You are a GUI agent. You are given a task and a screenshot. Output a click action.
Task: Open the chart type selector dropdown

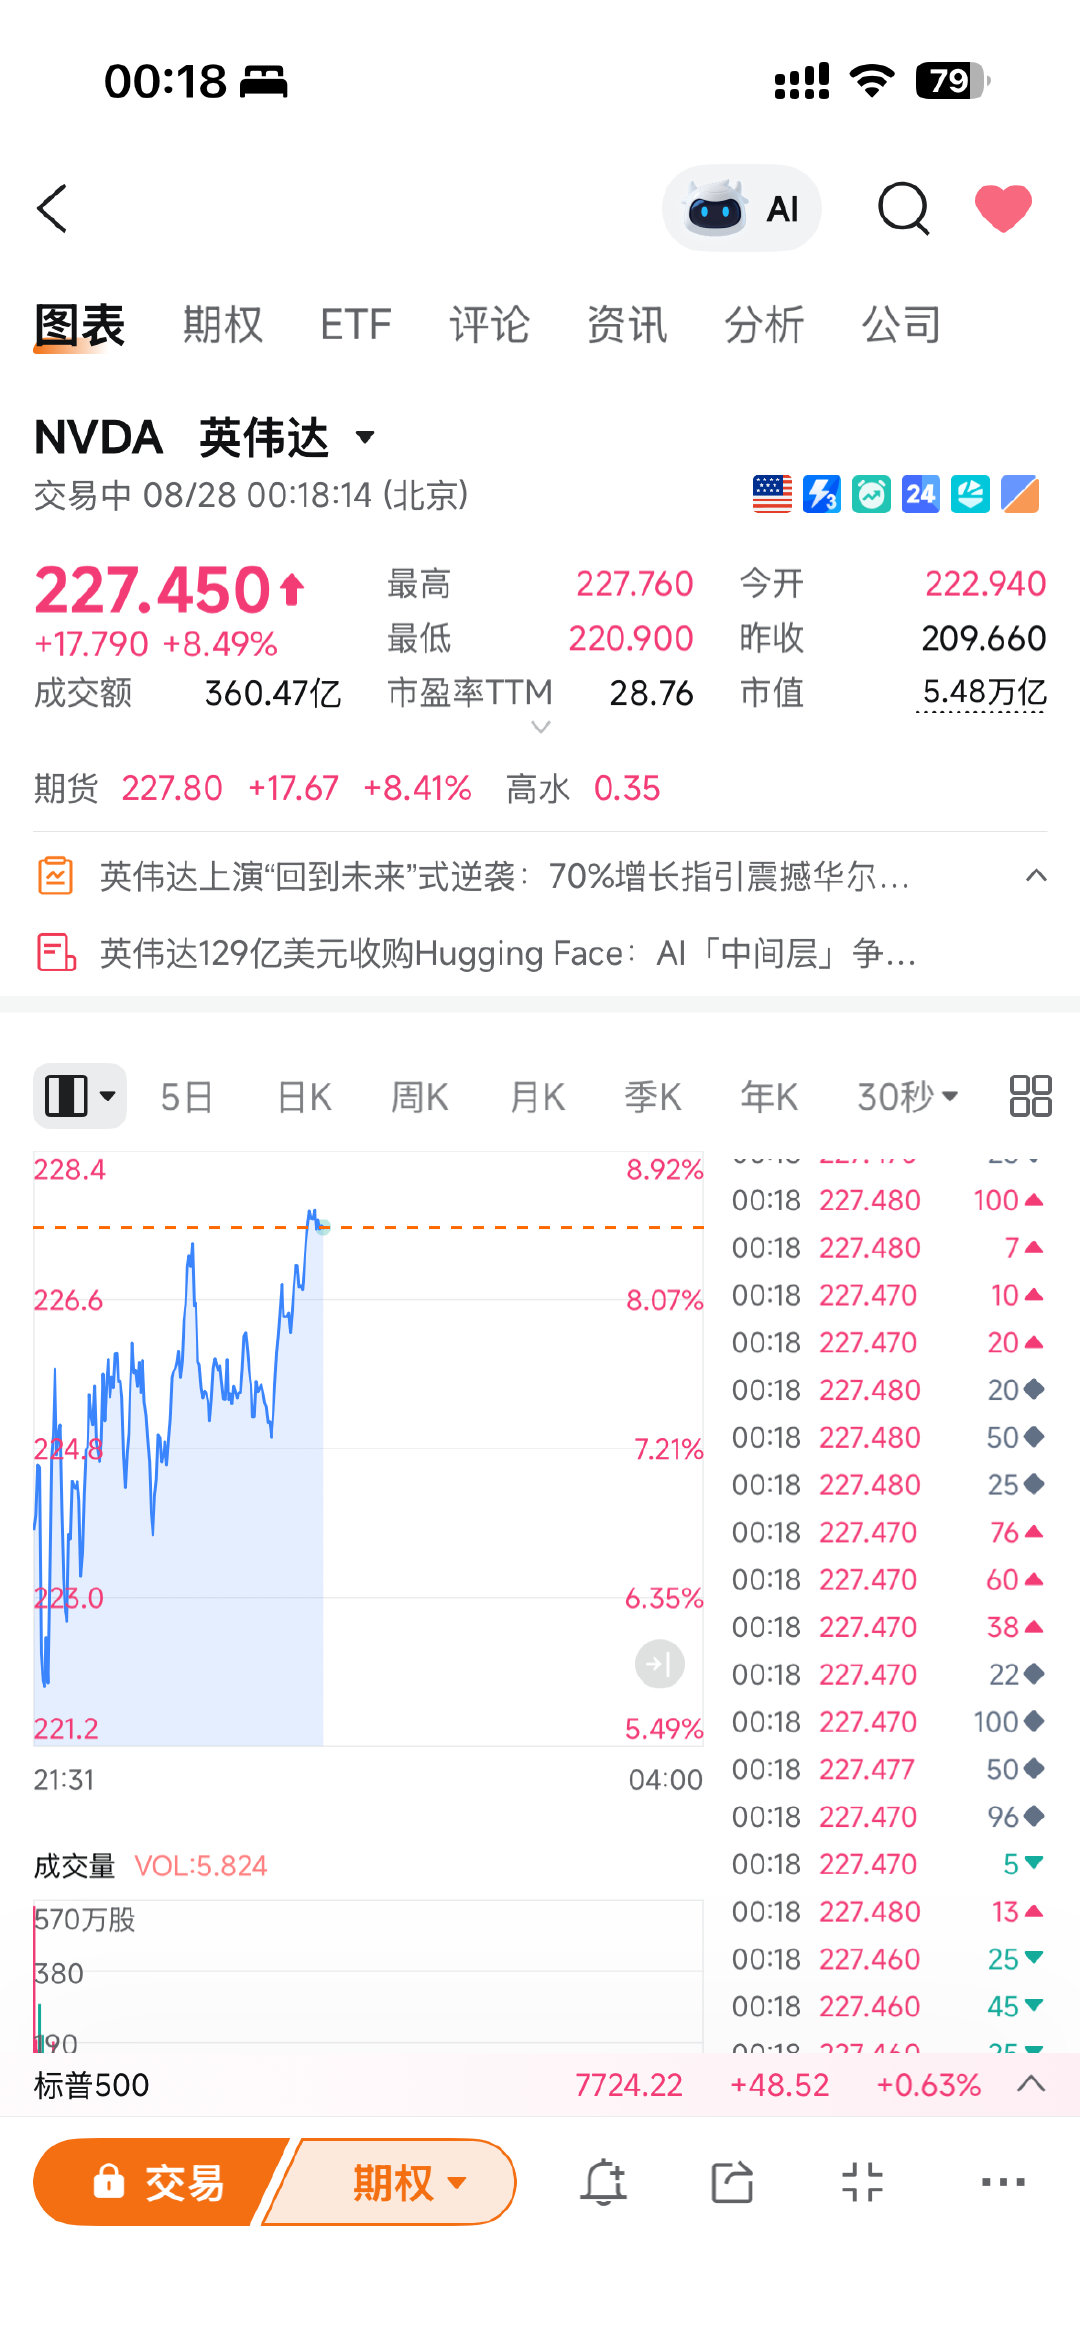coord(80,1096)
